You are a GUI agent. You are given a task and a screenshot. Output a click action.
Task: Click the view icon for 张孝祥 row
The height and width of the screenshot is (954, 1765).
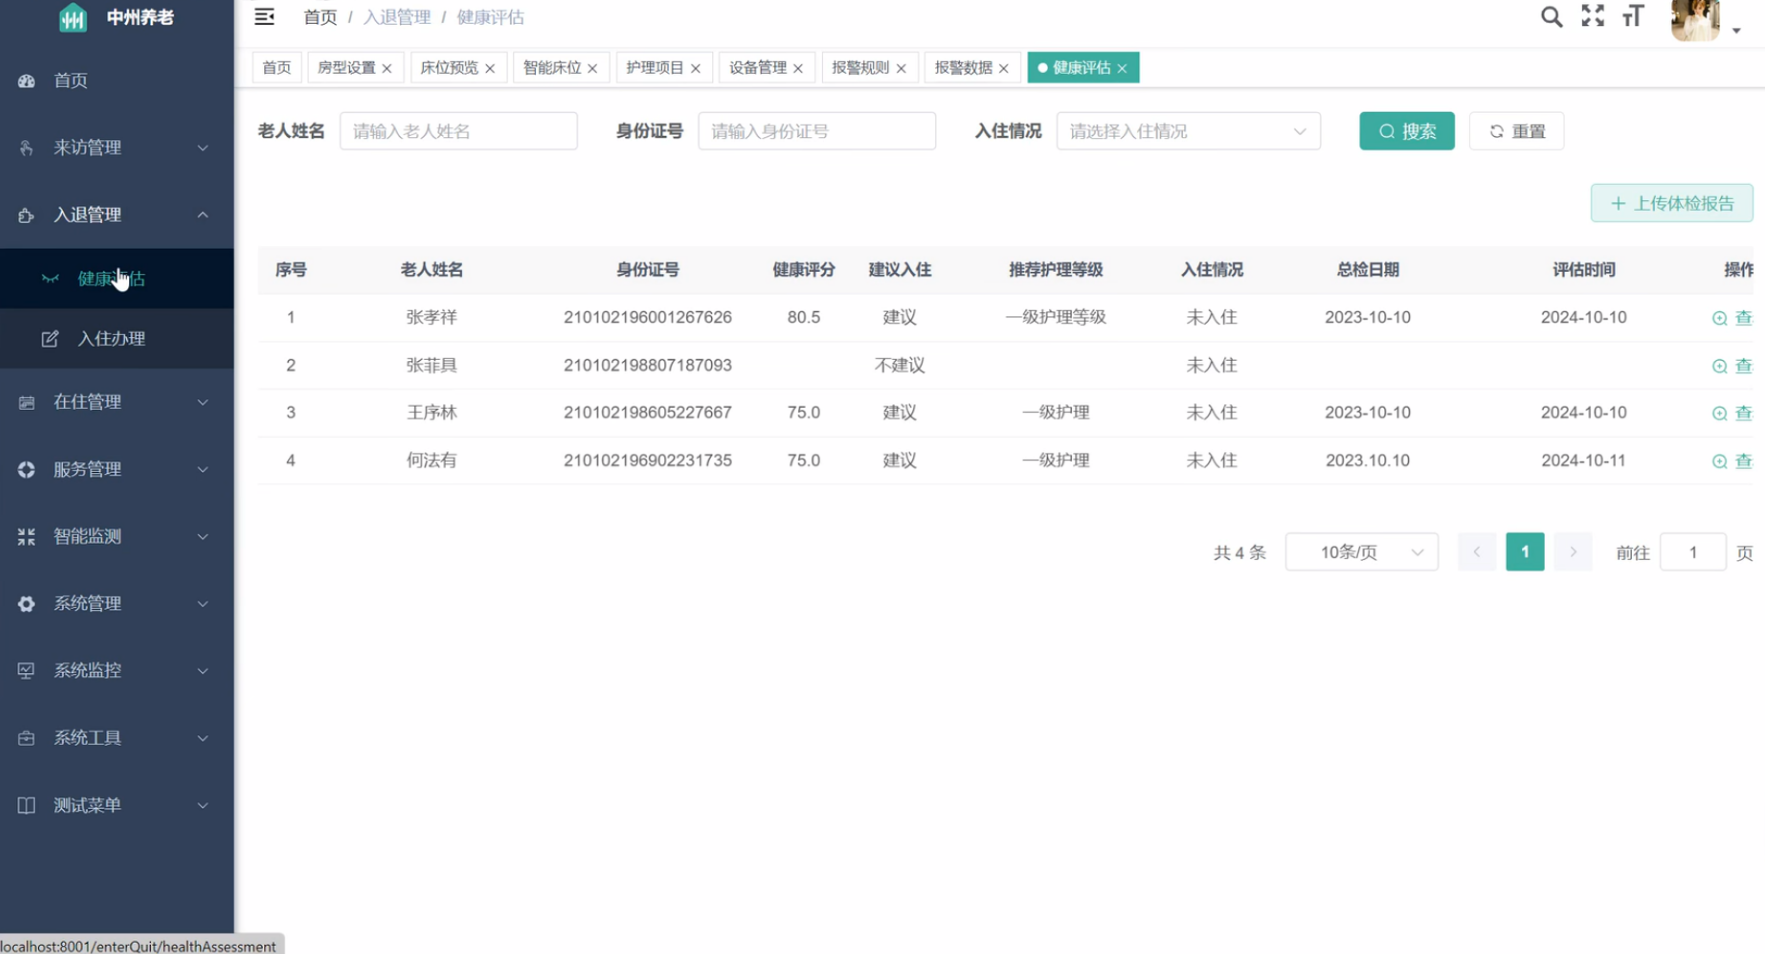pyautogui.click(x=1720, y=318)
